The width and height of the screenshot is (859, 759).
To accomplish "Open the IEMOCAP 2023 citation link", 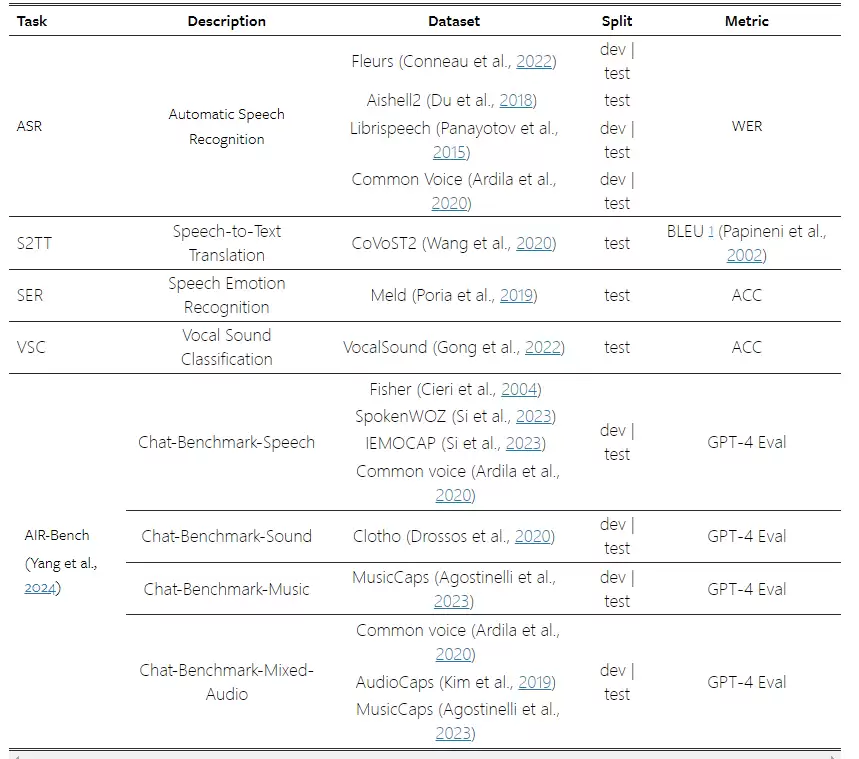I will click(x=523, y=443).
